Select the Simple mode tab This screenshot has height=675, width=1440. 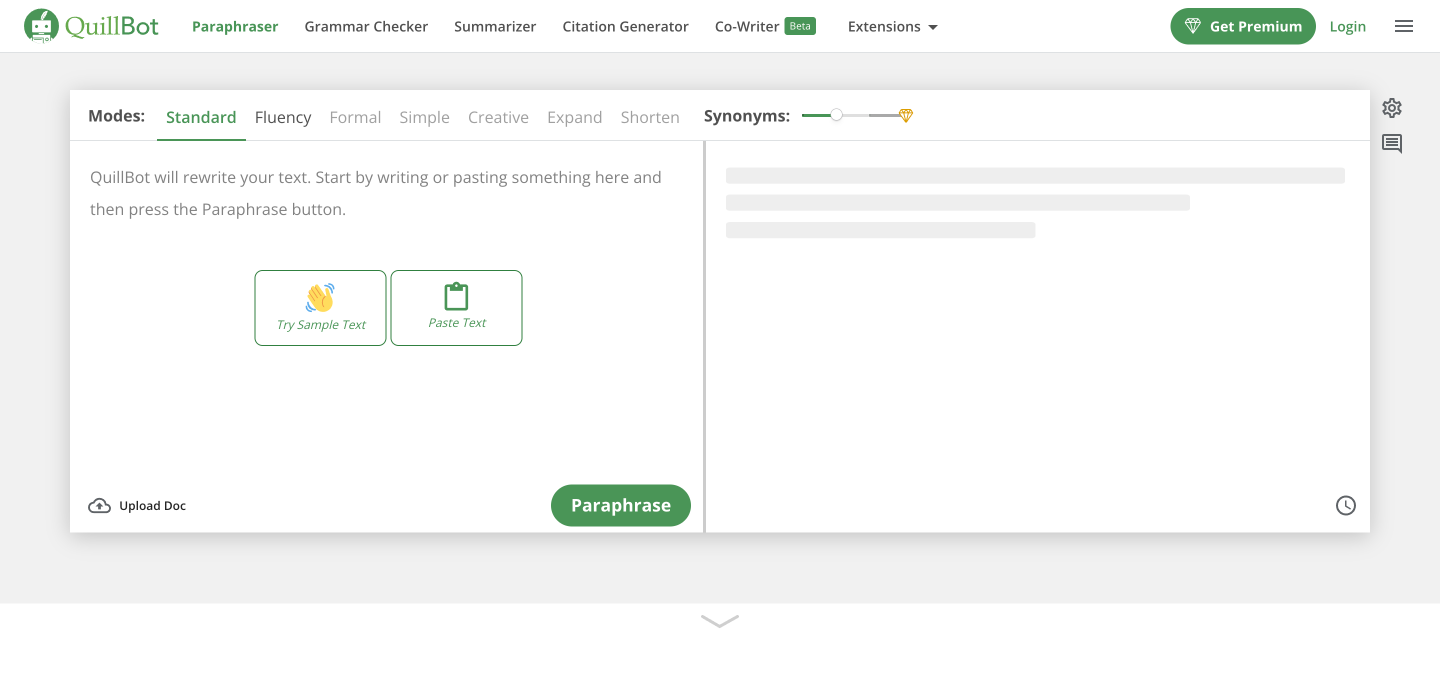(x=424, y=117)
